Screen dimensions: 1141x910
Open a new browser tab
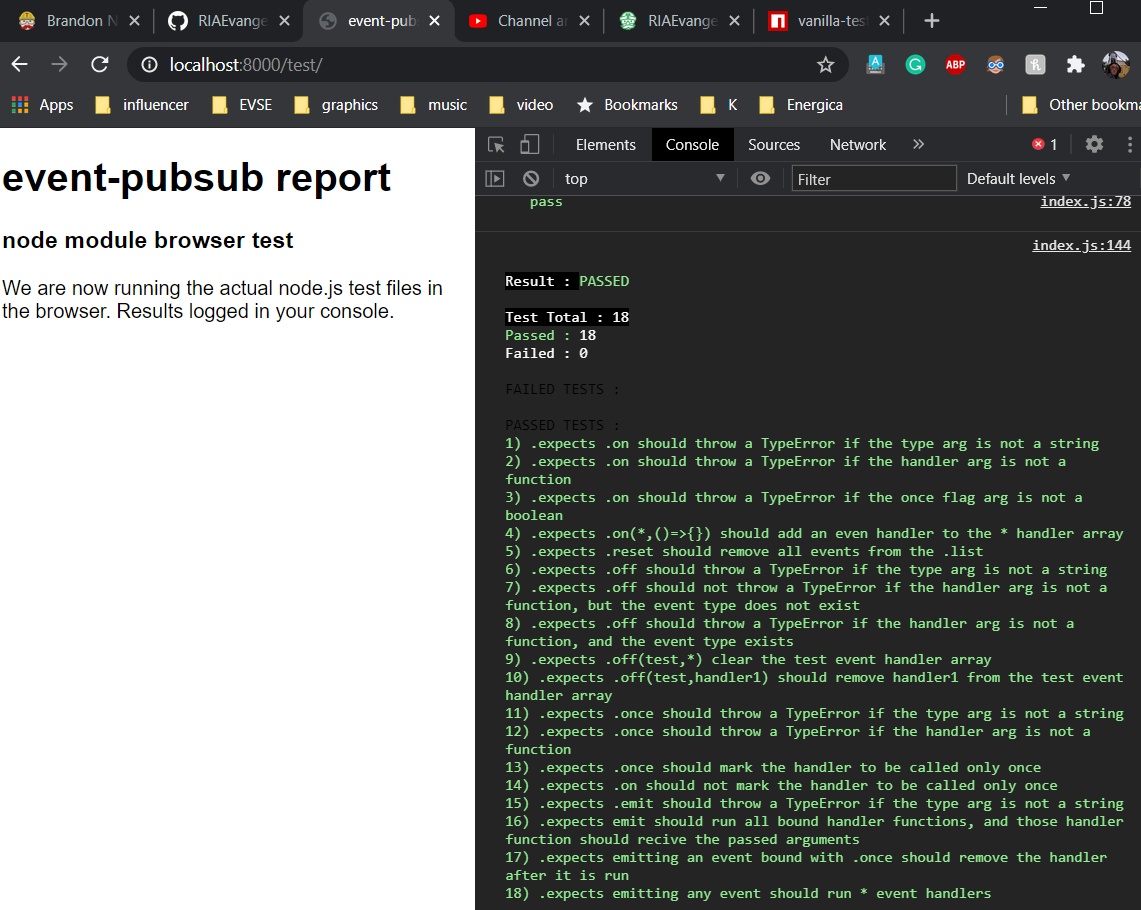(x=931, y=21)
